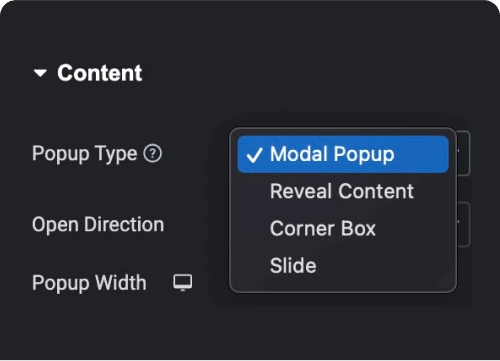Select the Modal Popup option
Viewport: 500px width, 361px height.
(332, 154)
